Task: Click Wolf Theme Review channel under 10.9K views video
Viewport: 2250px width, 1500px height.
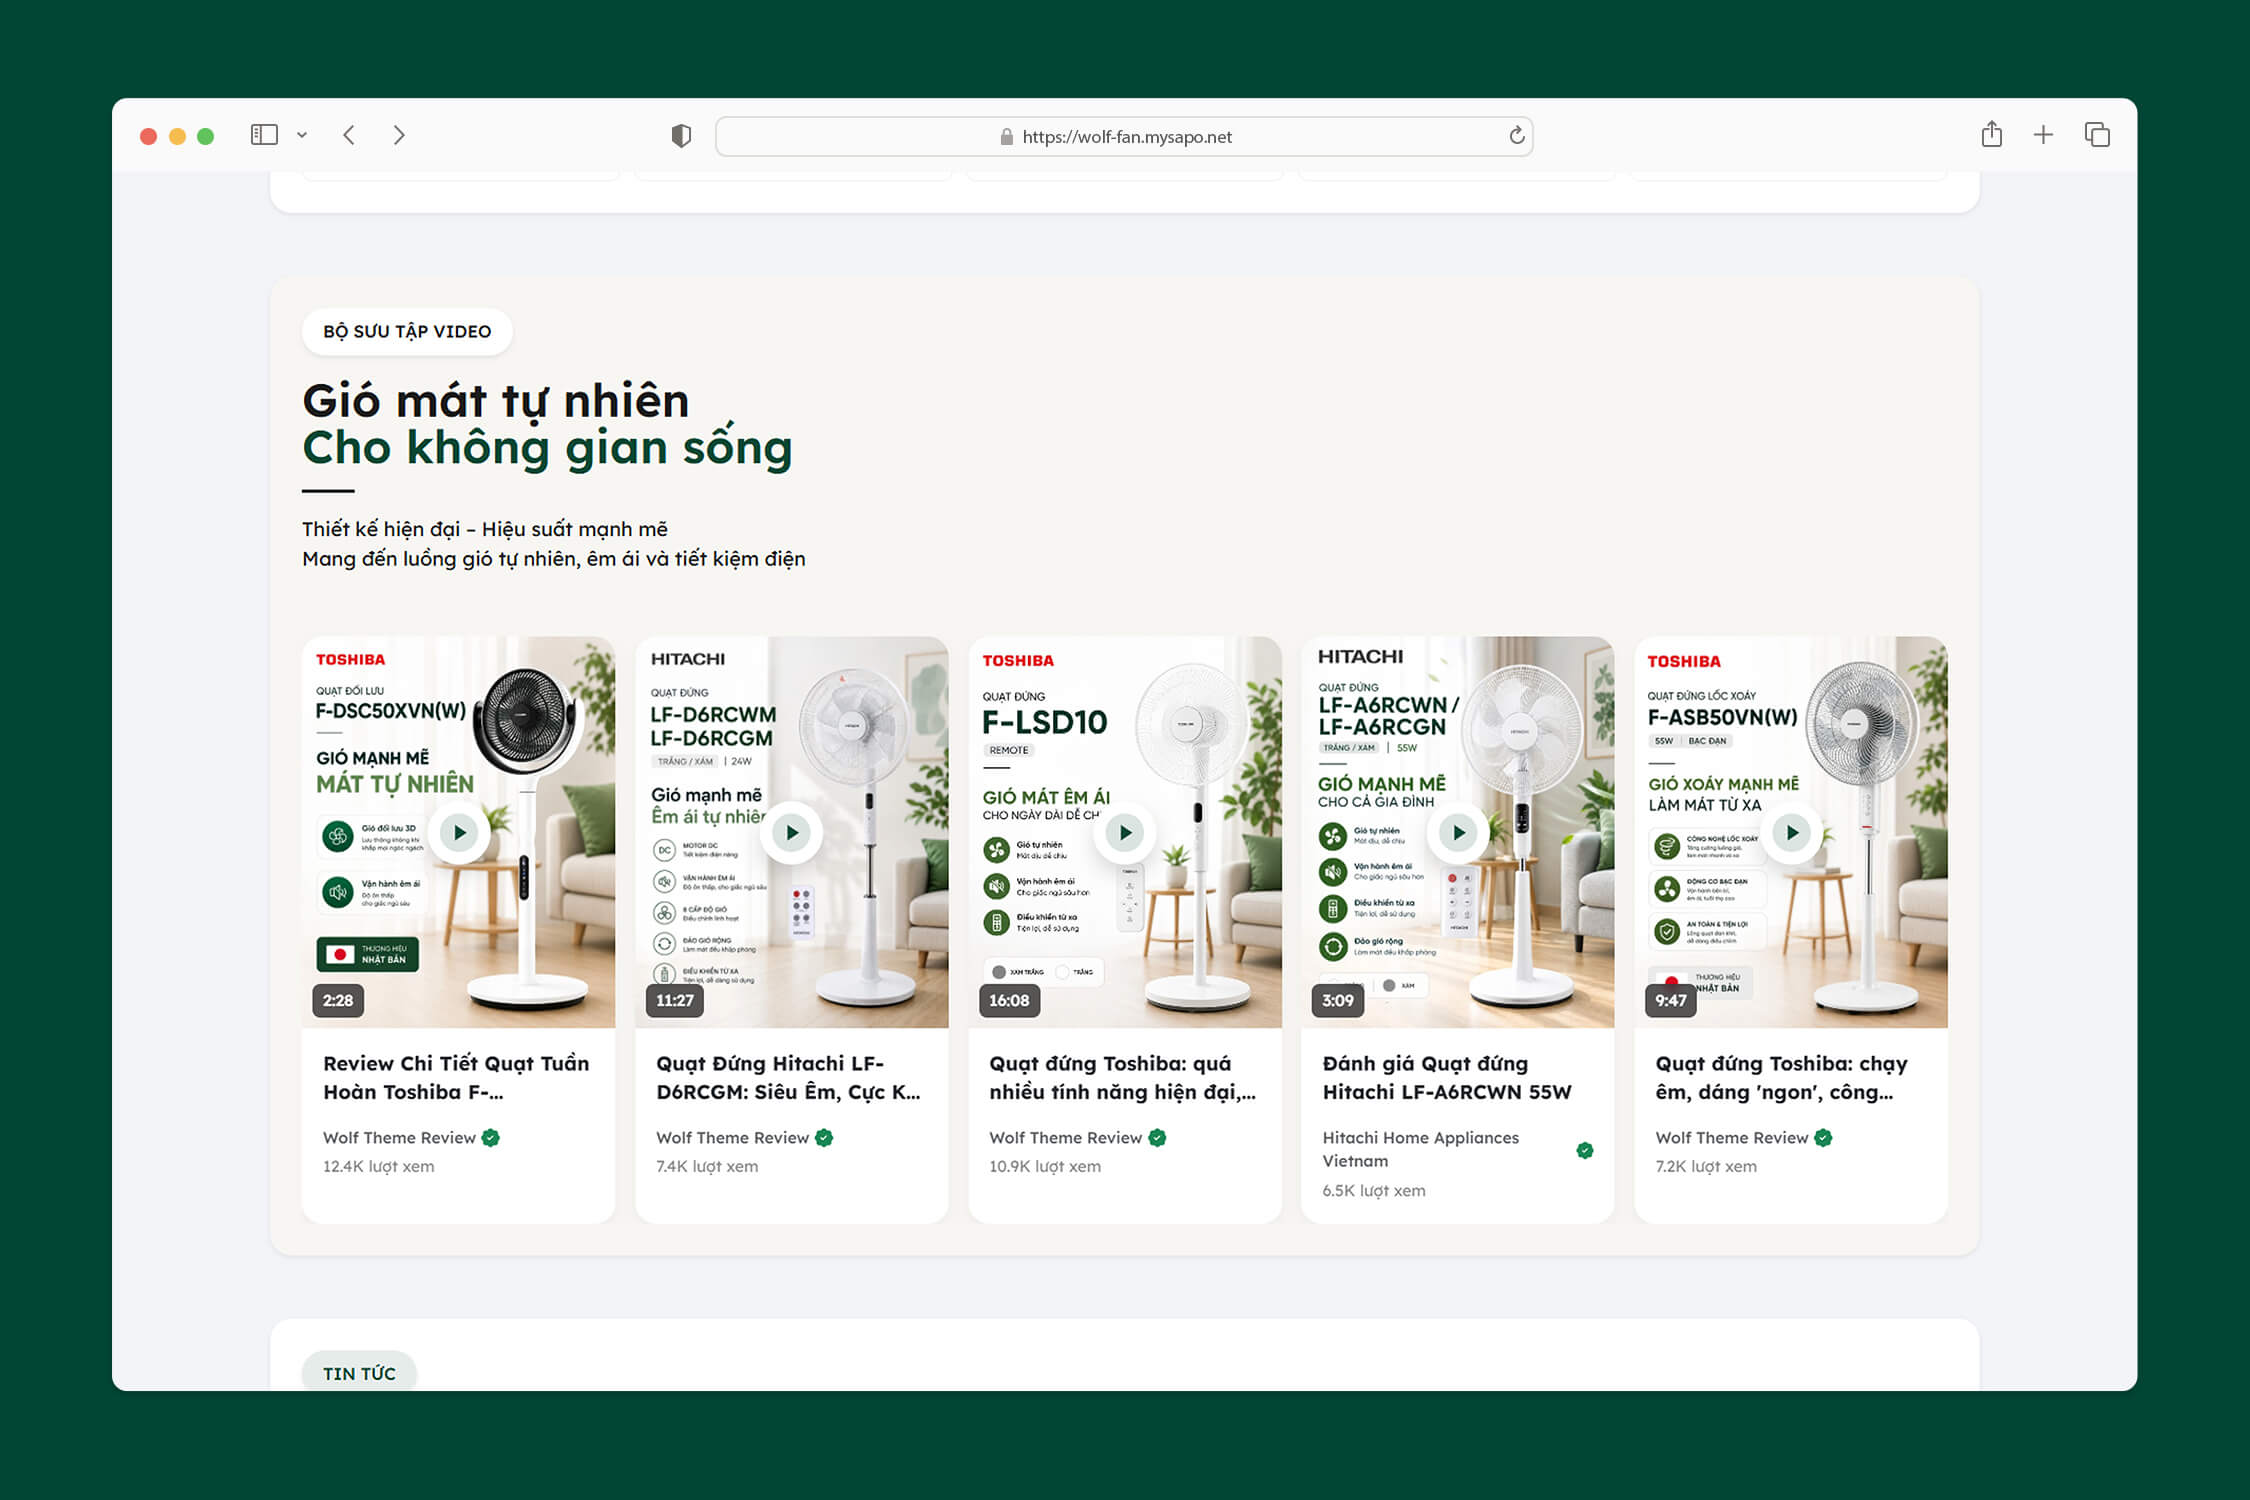Action: click(1065, 1138)
